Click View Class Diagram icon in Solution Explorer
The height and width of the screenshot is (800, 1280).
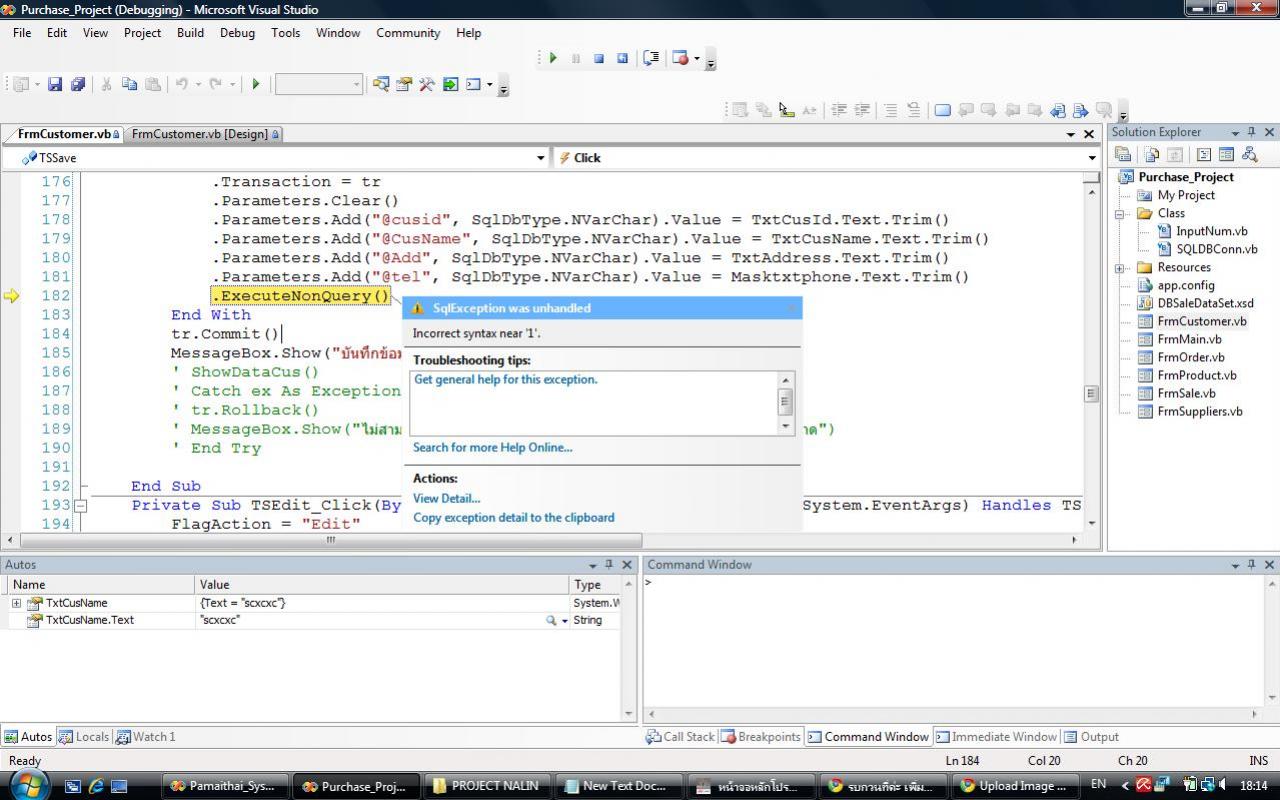click(1249, 154)
